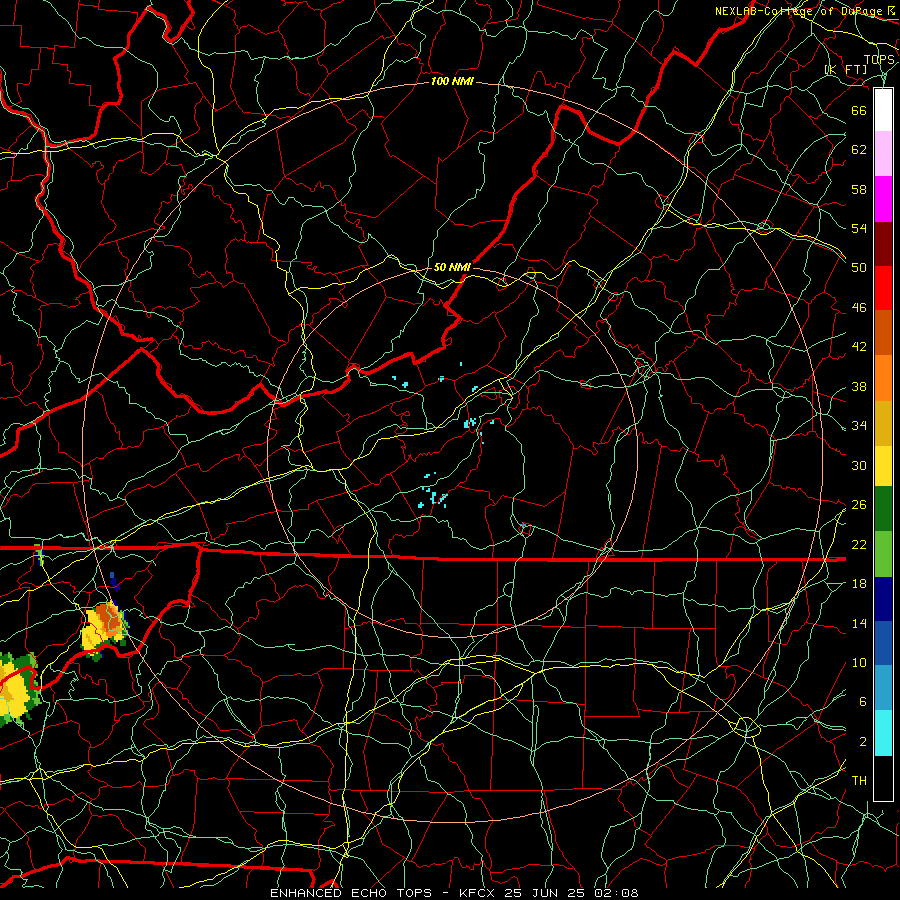This screenshot has width=900, height=900.
Task: Click the "K FT" units label
Action: pos(846,70)
